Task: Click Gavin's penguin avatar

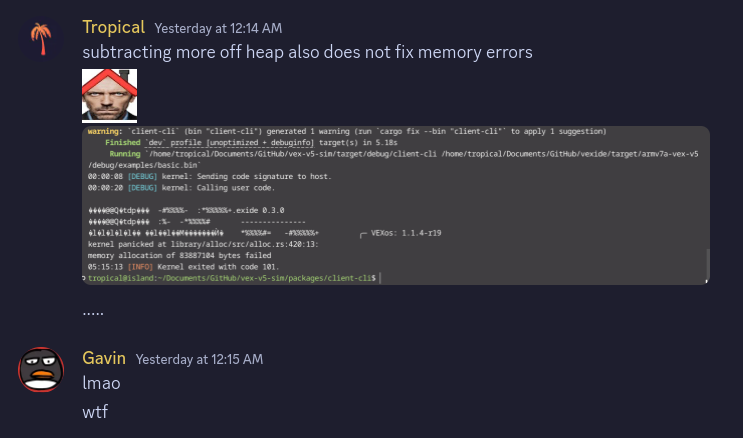Action: click(x=41, y=369)
